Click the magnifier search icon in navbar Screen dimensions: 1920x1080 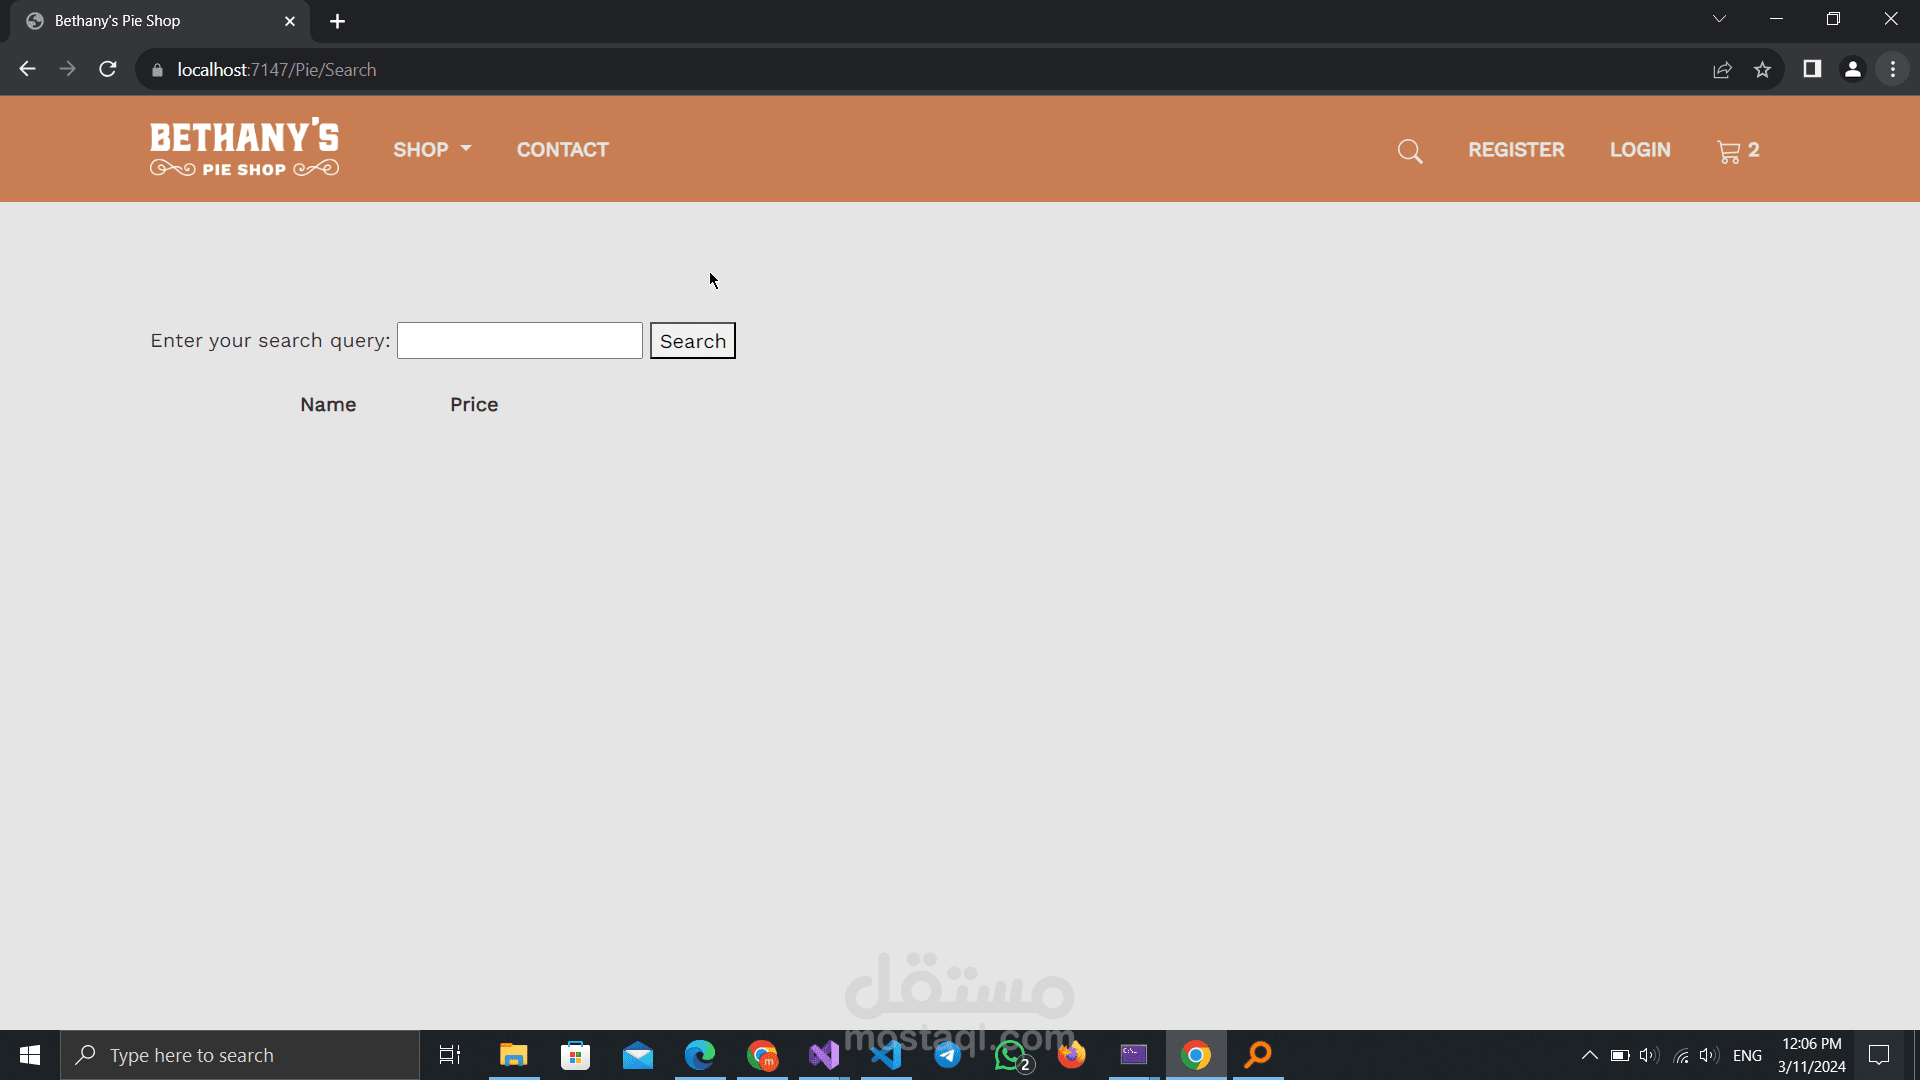point(1410,151)
